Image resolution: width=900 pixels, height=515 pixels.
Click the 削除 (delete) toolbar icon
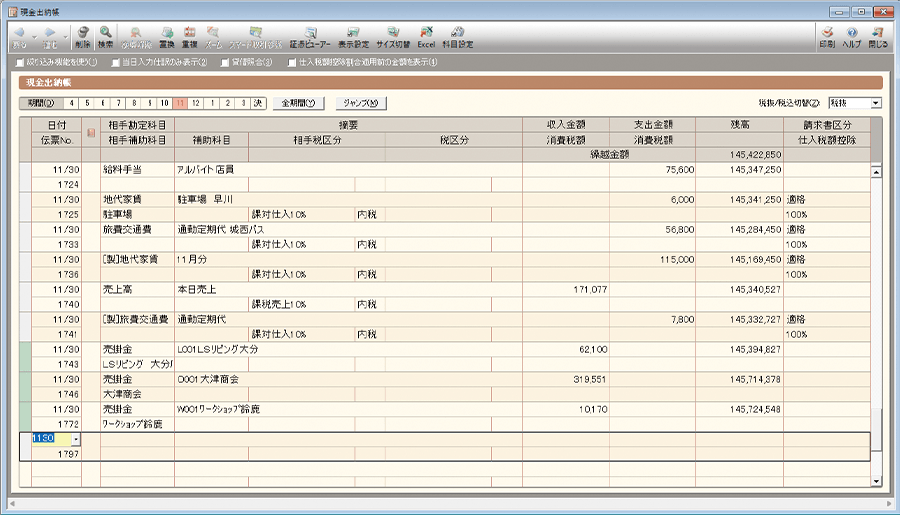(x=83, y=37)
